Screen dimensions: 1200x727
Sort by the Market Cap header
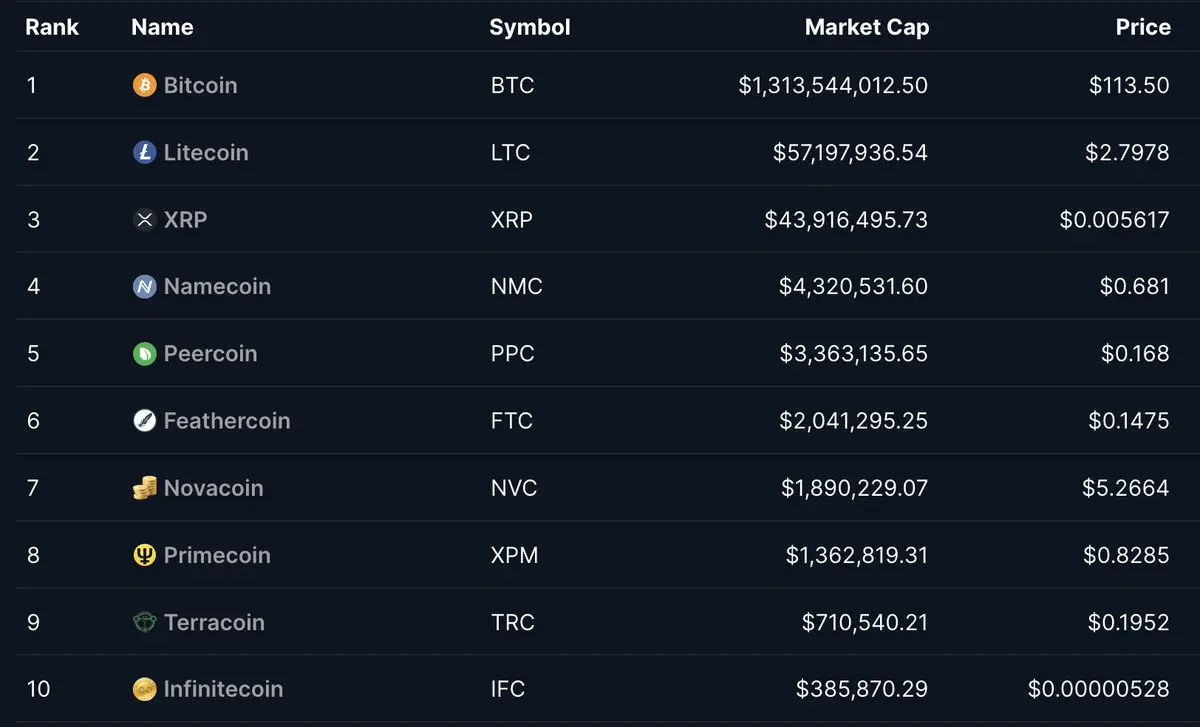867,27
